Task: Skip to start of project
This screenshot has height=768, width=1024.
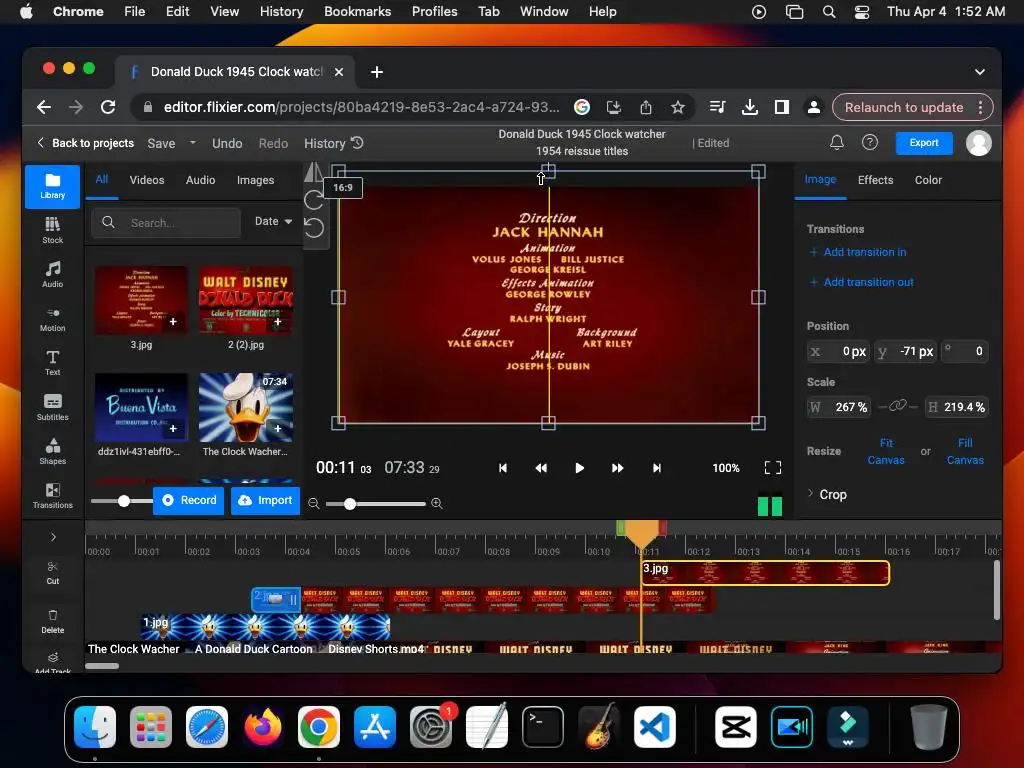Action: click(503, 468)
